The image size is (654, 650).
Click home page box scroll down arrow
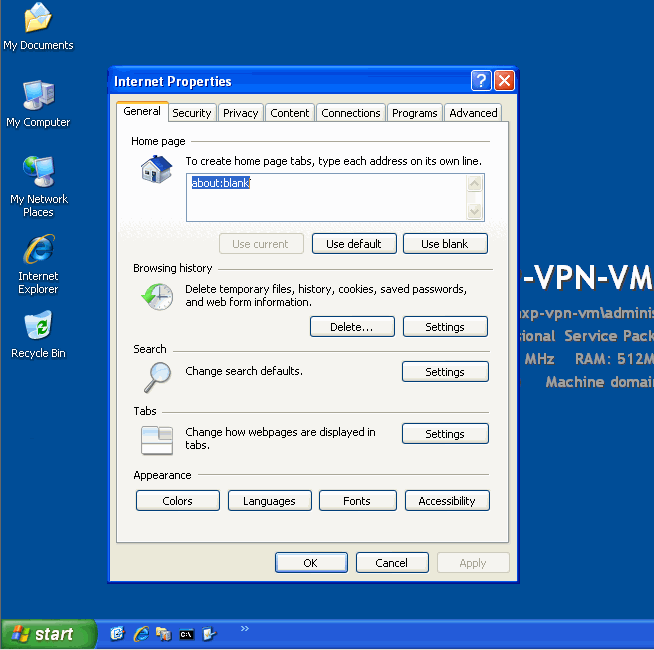coord(475,212)
